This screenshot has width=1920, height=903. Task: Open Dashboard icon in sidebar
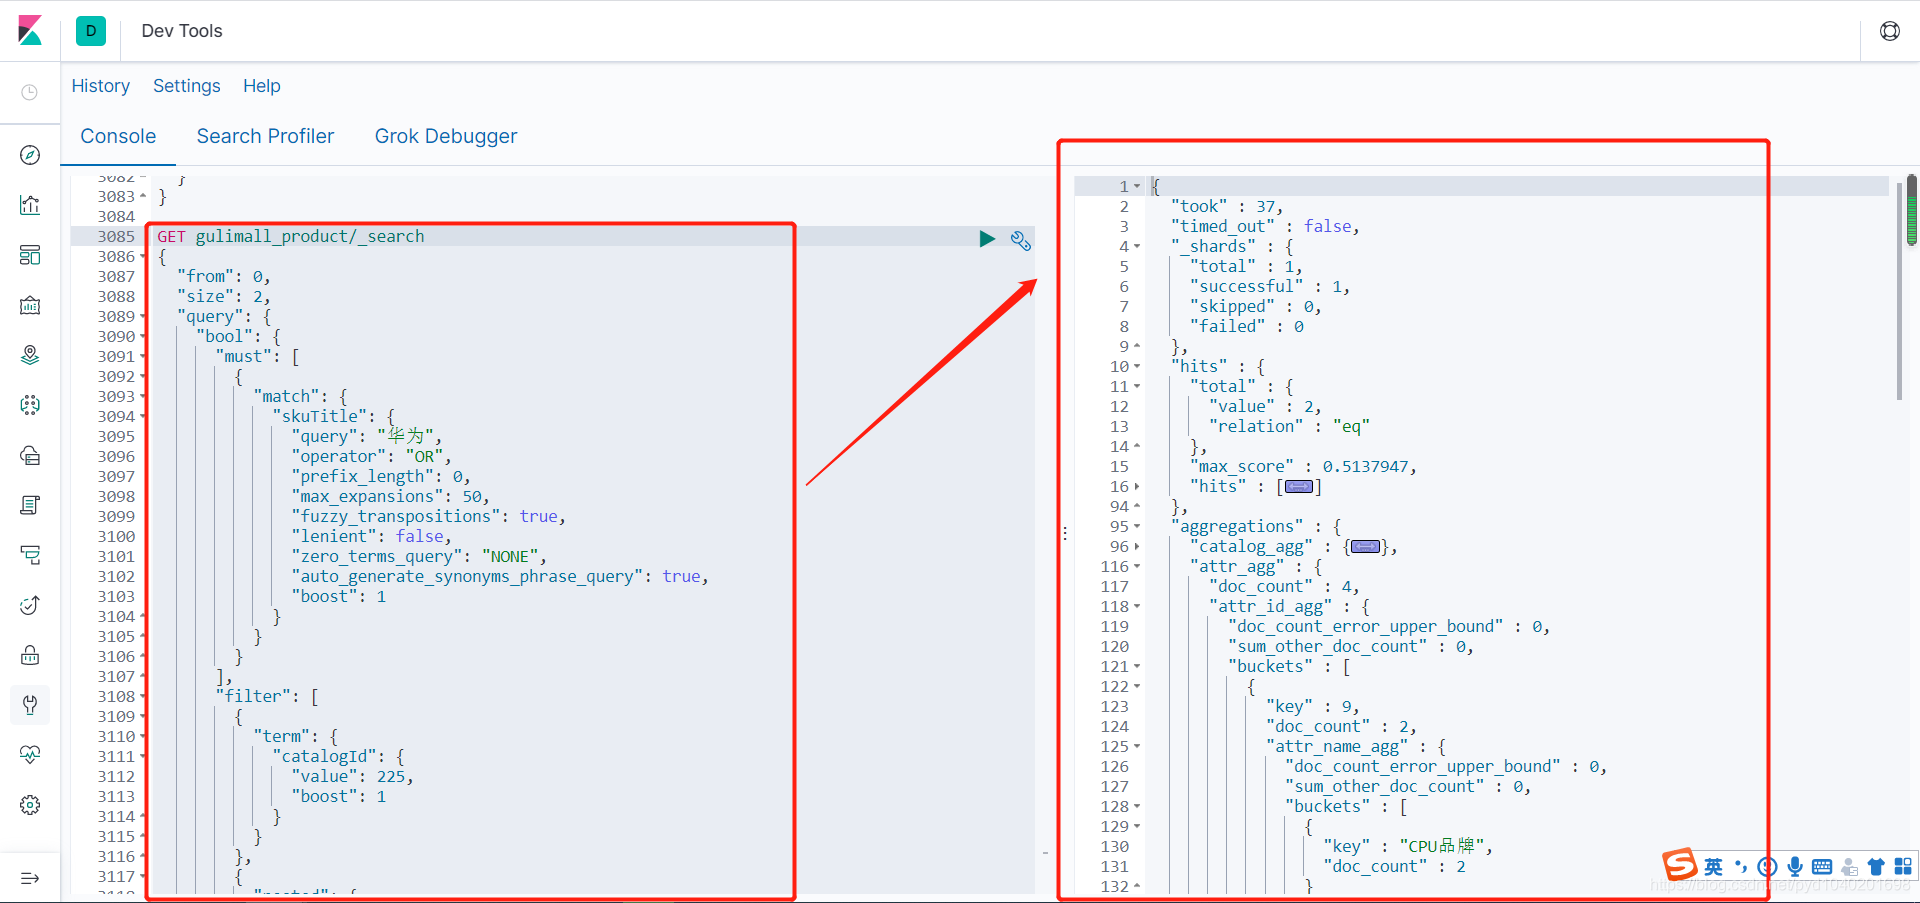(x=30, y=255)
